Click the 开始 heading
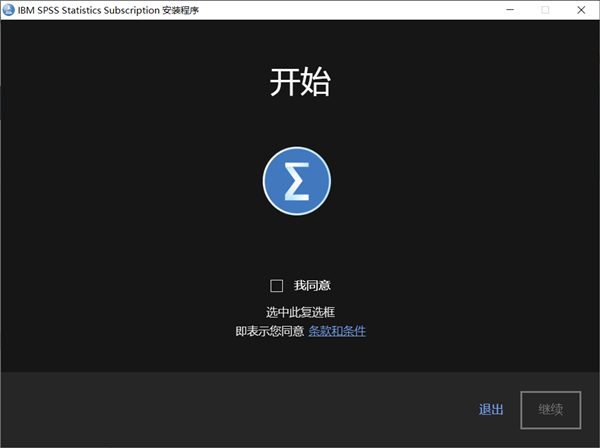 (x=299, y=83)
